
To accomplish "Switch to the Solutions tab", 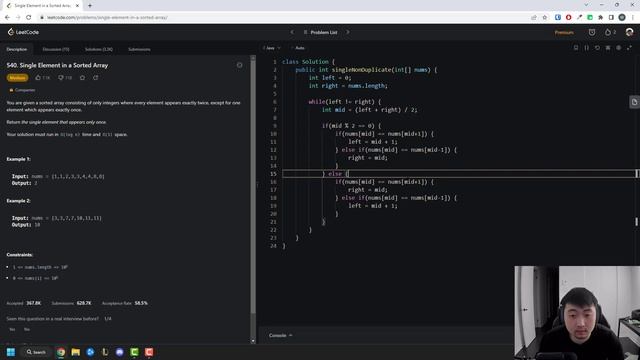I will tap(99, 49).
